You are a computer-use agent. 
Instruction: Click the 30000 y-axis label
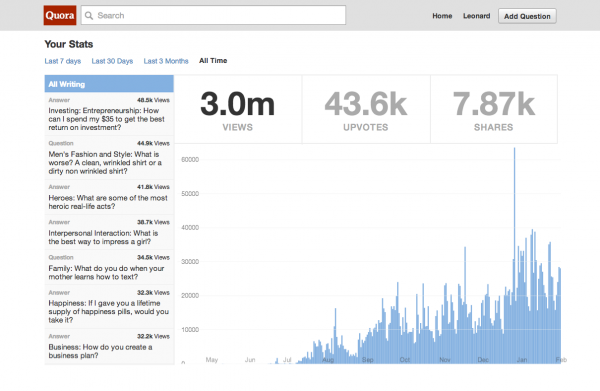[190, 262]
